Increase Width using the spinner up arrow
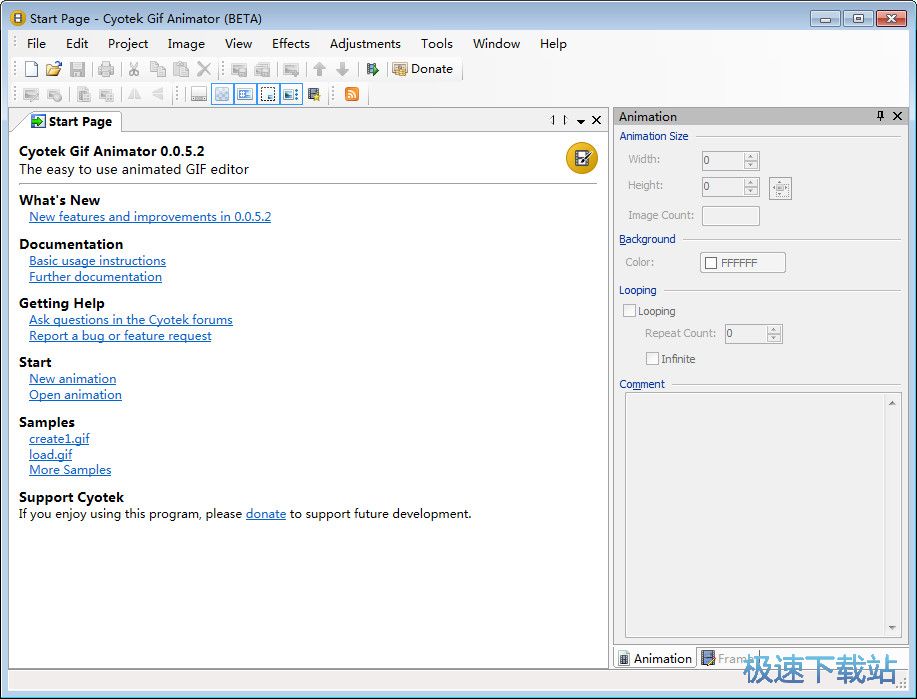The width and height of the screenshot is (917, 699). pyautogui.click(x=751, y=155)
